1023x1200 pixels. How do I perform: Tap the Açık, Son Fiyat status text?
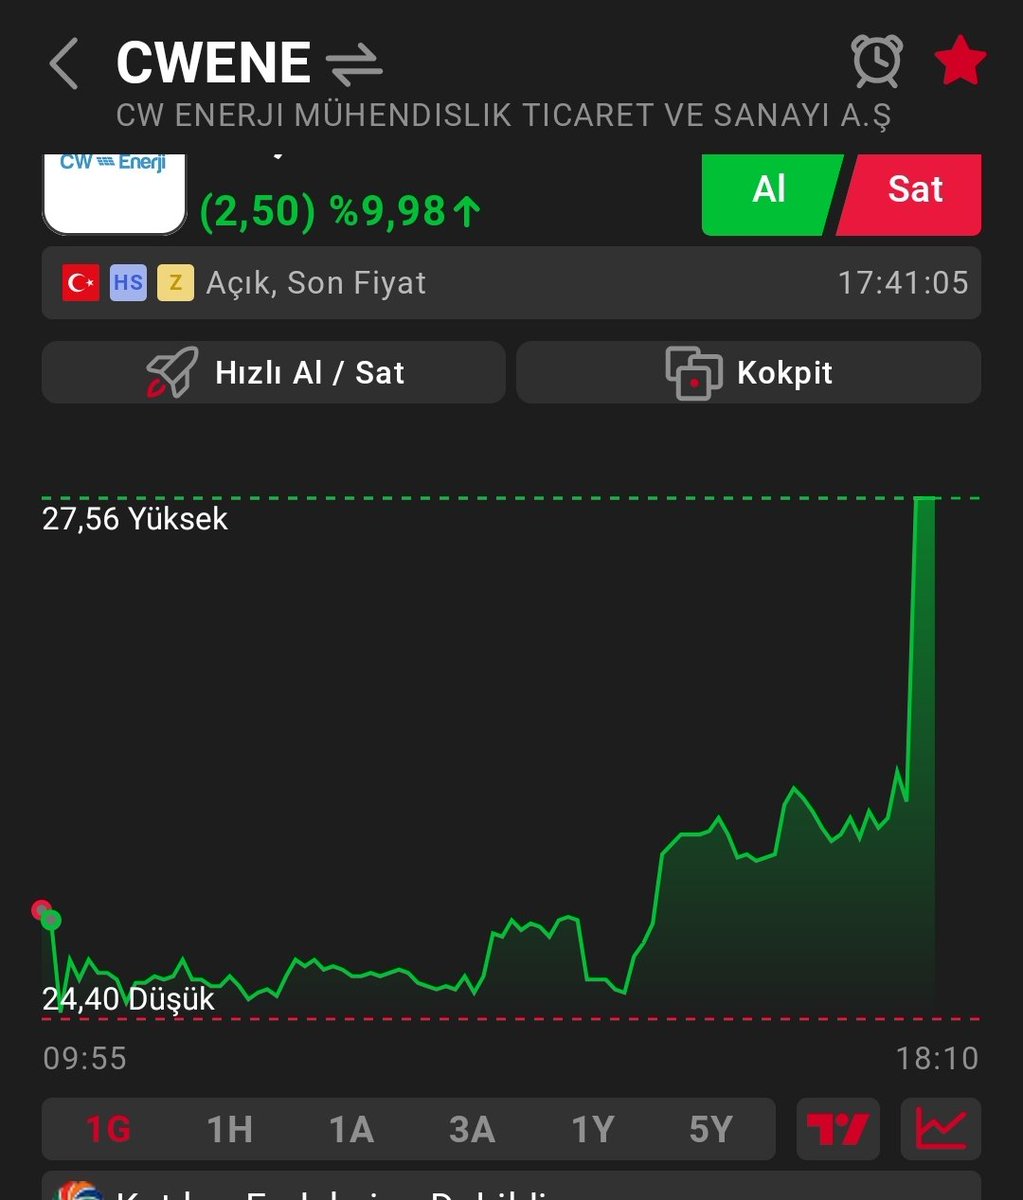(x=316, y=283)
